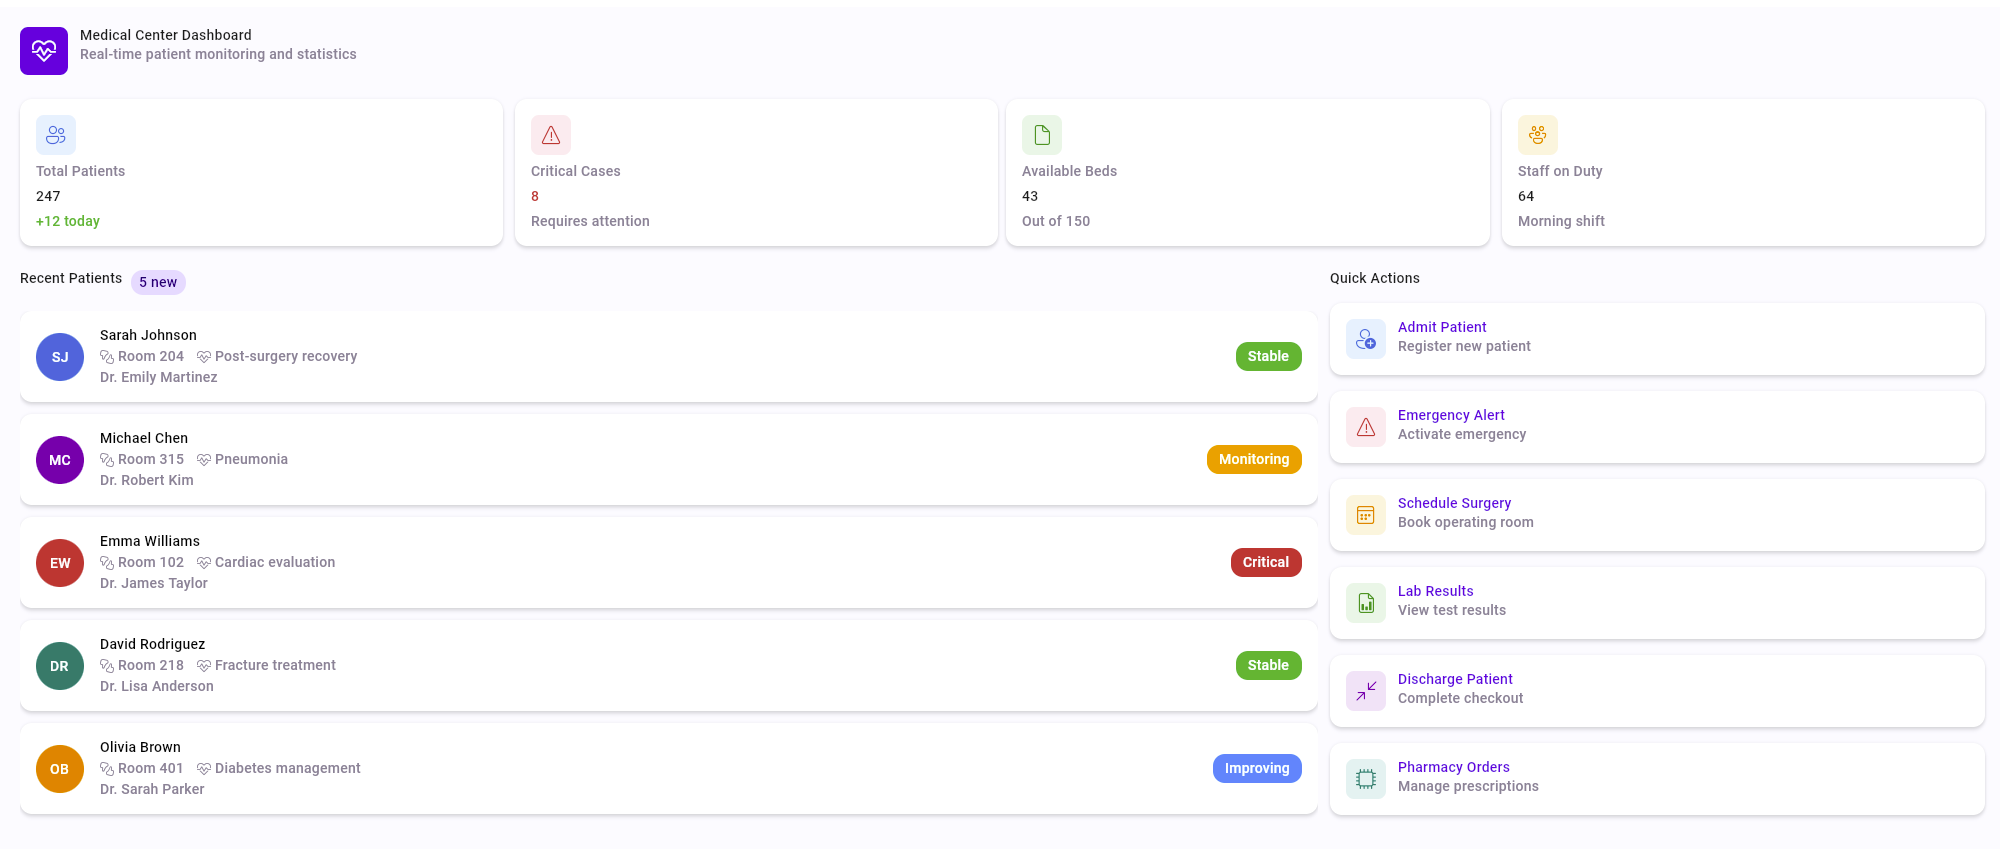This screenshot has width=2000, height=849.
Task: Click the Admit Patient user-plus icon
Action: [x=1366, y=340]
